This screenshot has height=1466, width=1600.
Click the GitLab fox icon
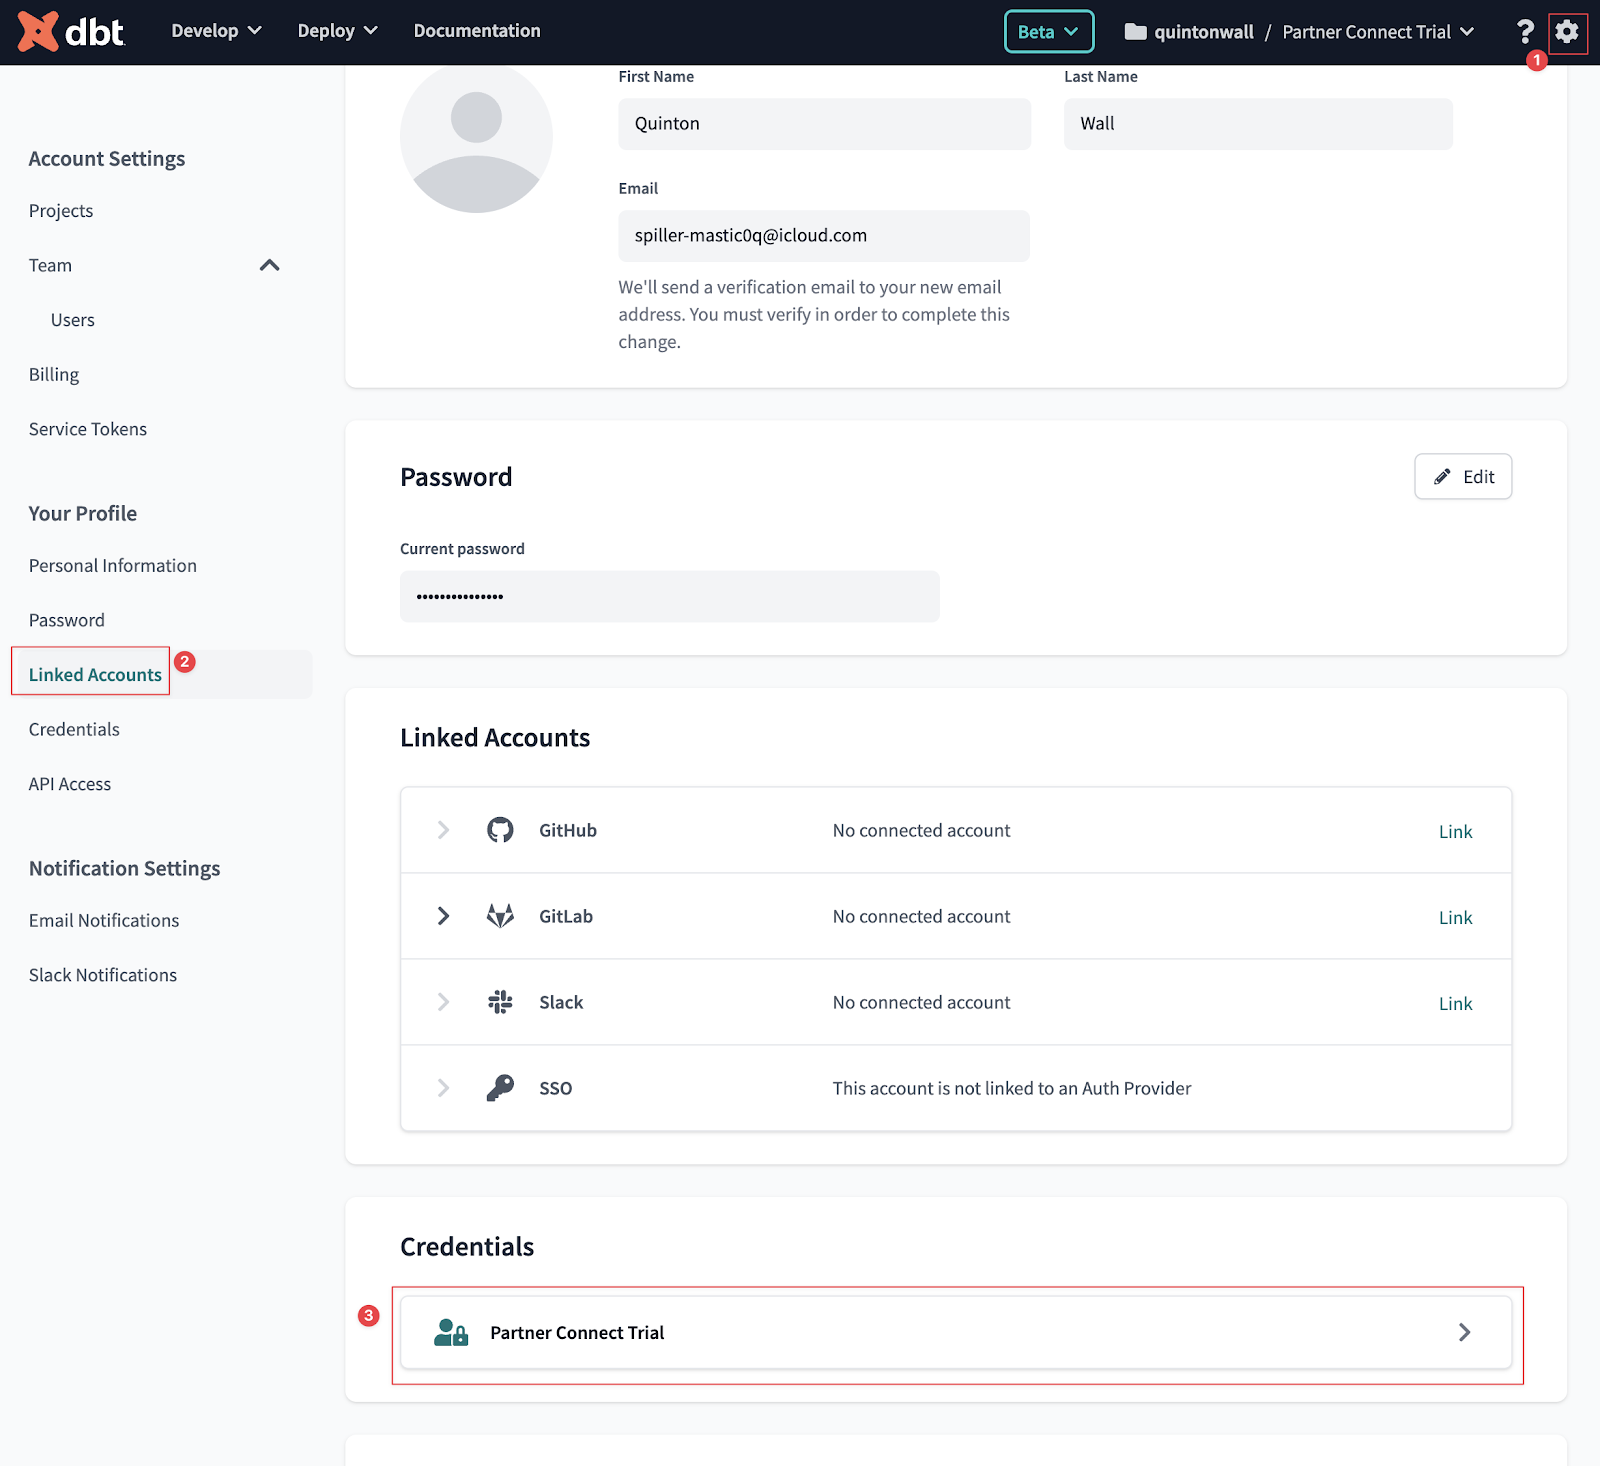click(x=500, y=916)
